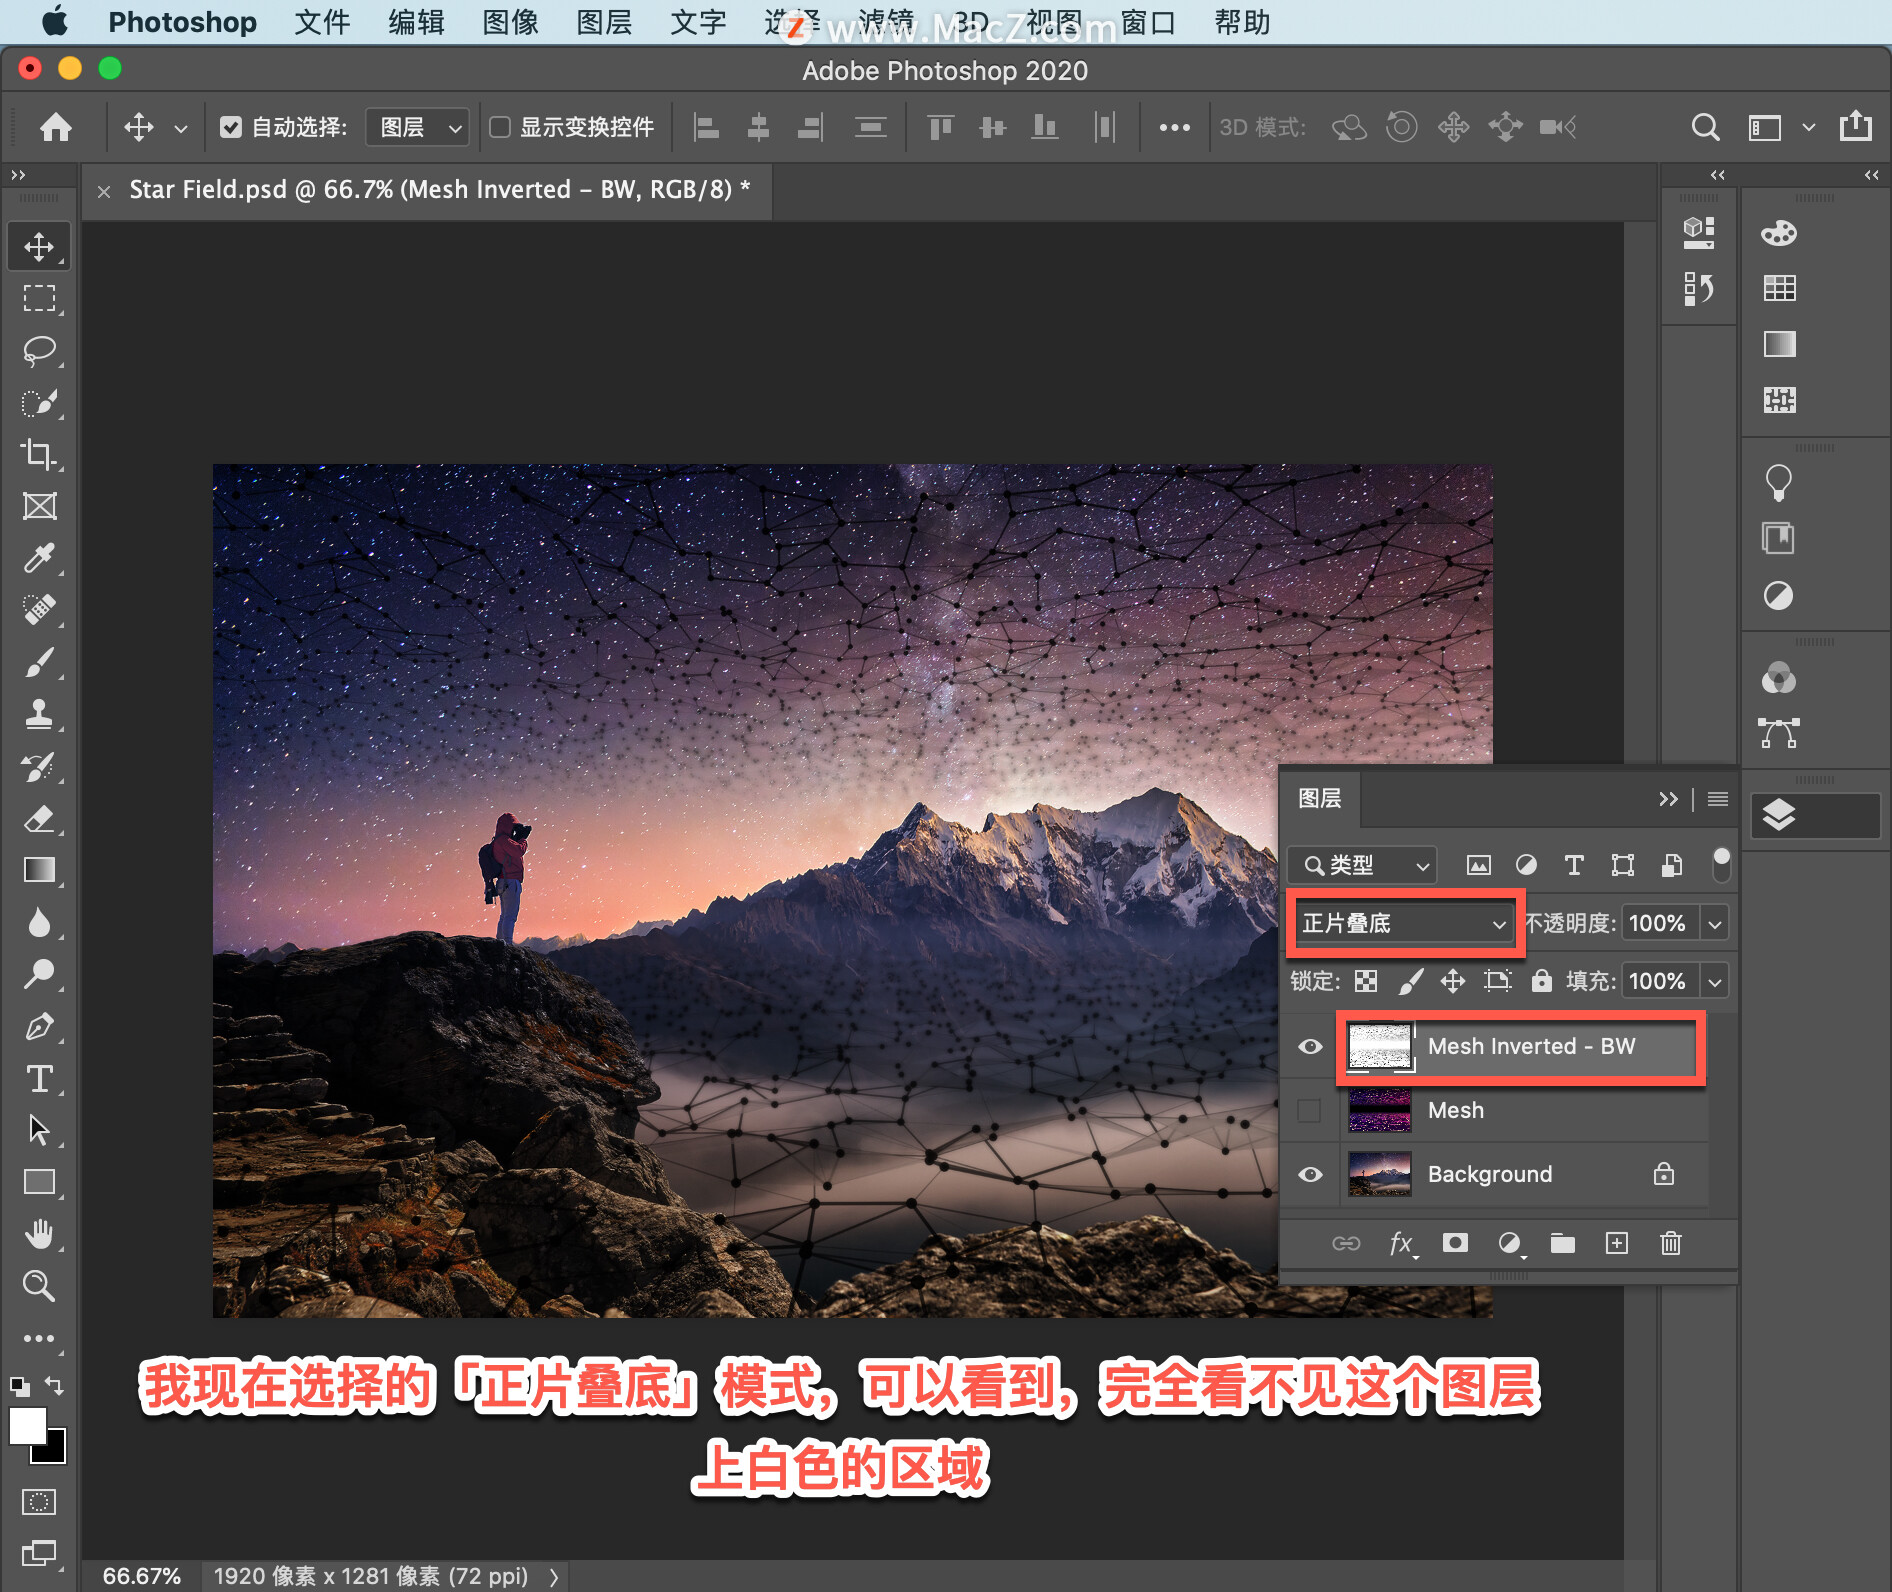Viewport: 1892px width, 1592px height.
Task: Open the 正片叠底 blend mode dropdown
Action: 1404,923
